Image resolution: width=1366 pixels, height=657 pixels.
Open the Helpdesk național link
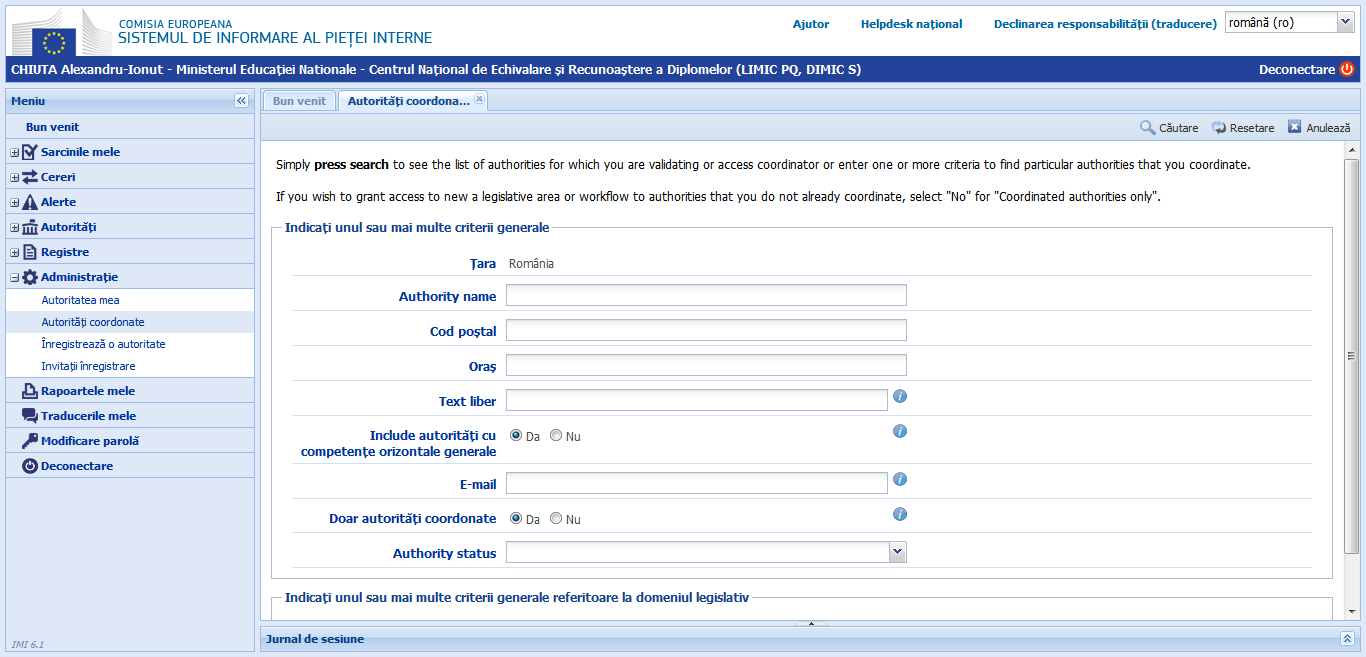[x=911, y=24]
